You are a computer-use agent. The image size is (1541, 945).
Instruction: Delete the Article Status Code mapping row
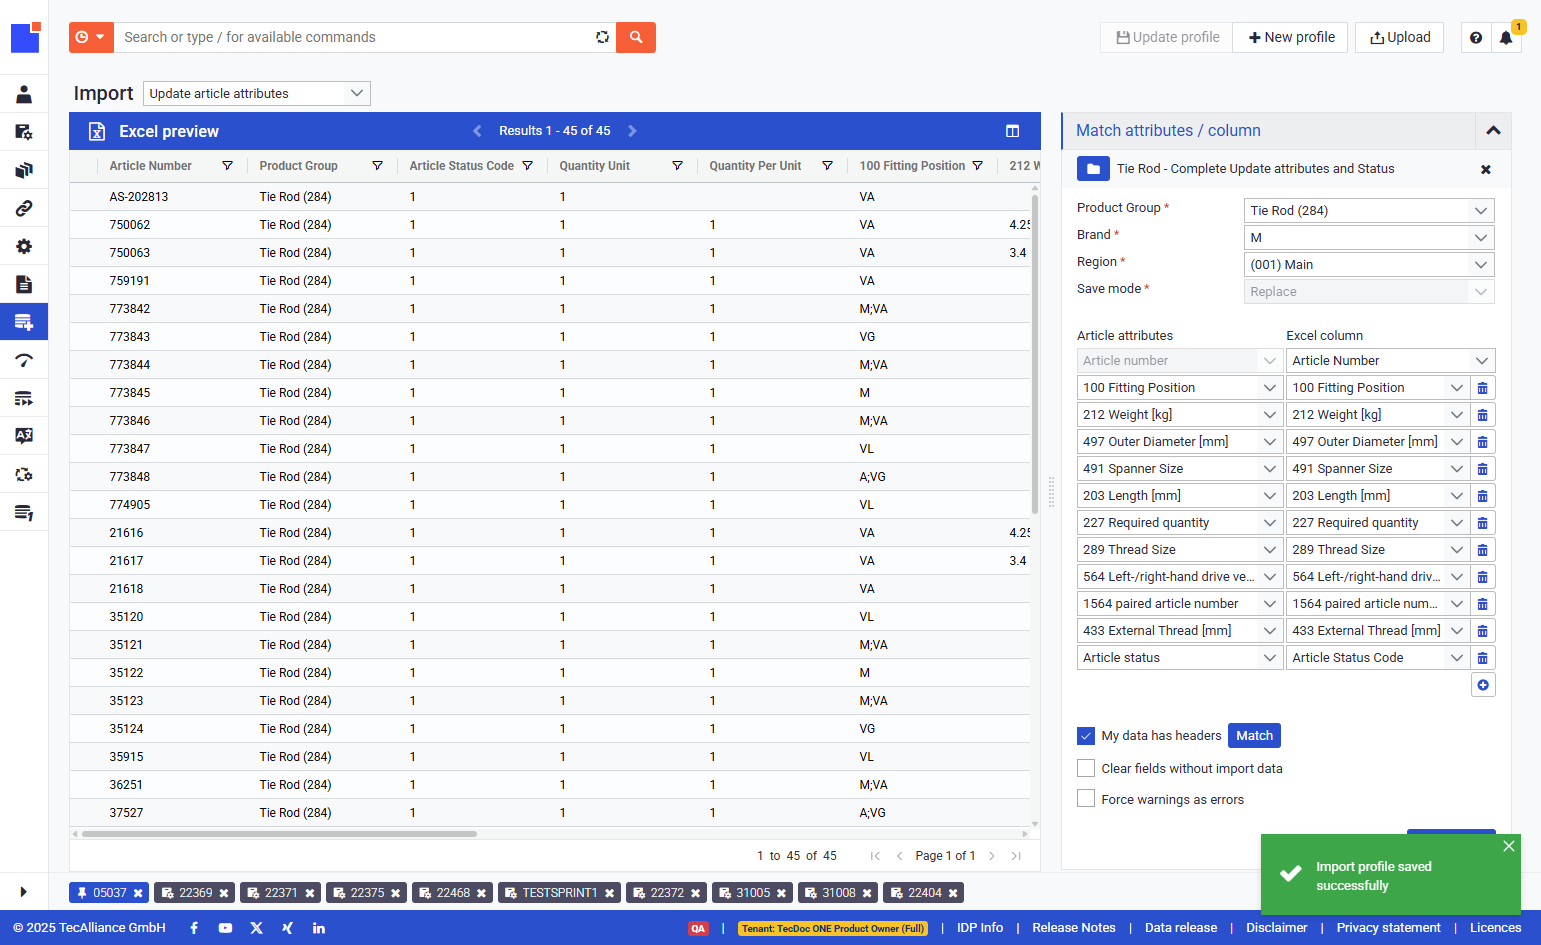(x=1483, y=658)
